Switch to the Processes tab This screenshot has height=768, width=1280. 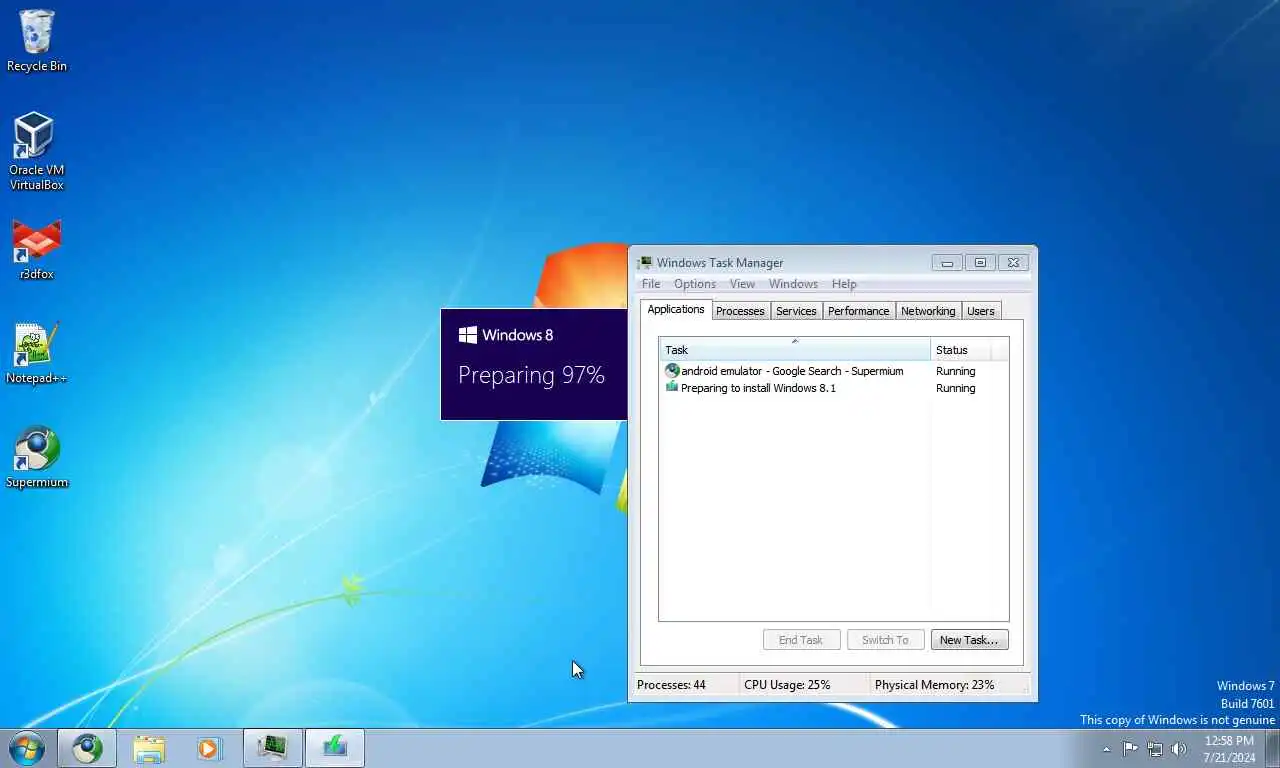(740, 311)
